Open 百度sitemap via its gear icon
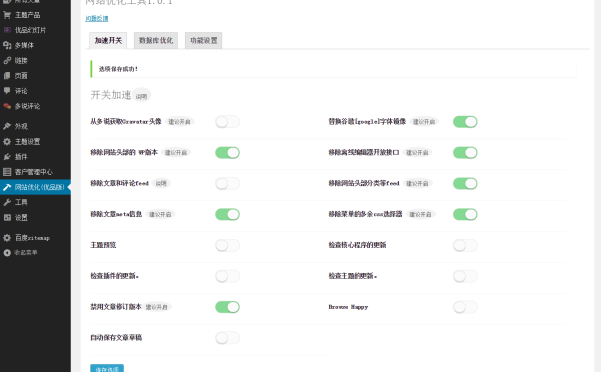Screen dimensions: 601x372 [7, 238]
